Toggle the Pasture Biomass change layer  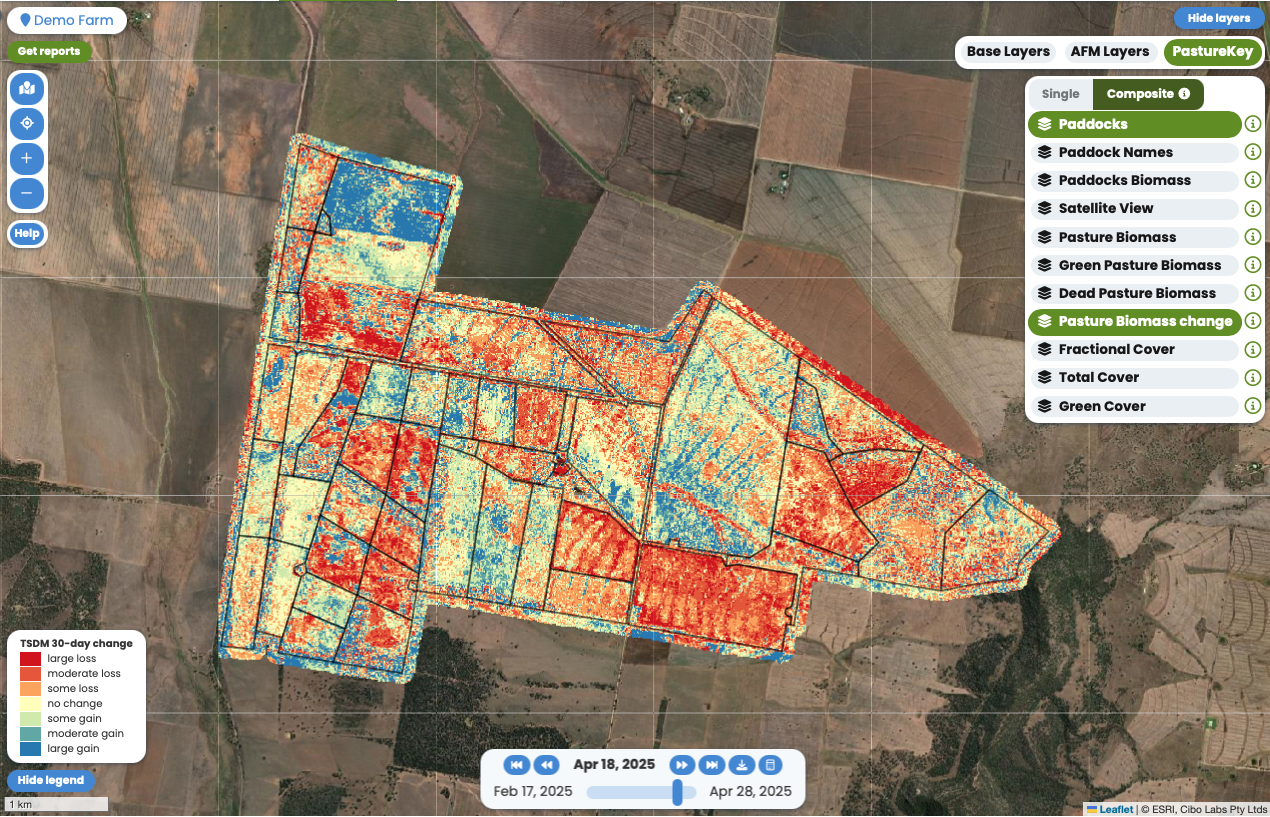pos(1134,322)
